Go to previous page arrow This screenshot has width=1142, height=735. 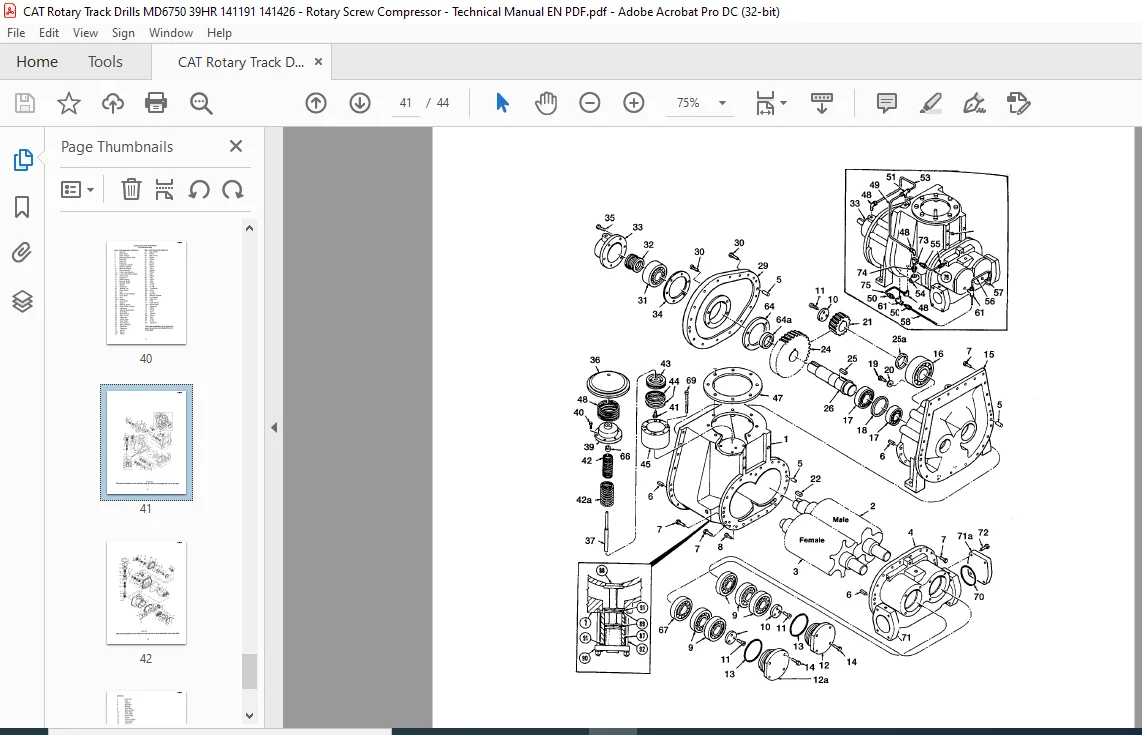pyautogui.click(x=316, y=103)
